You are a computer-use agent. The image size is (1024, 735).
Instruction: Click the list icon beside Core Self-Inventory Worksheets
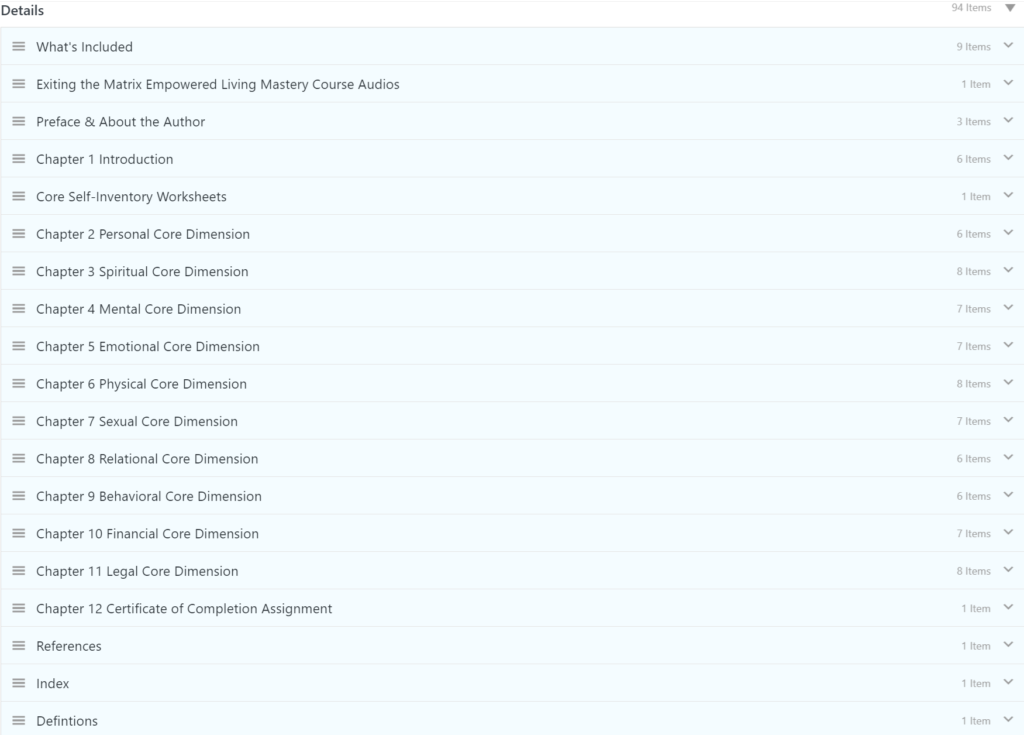click(19, 197)
